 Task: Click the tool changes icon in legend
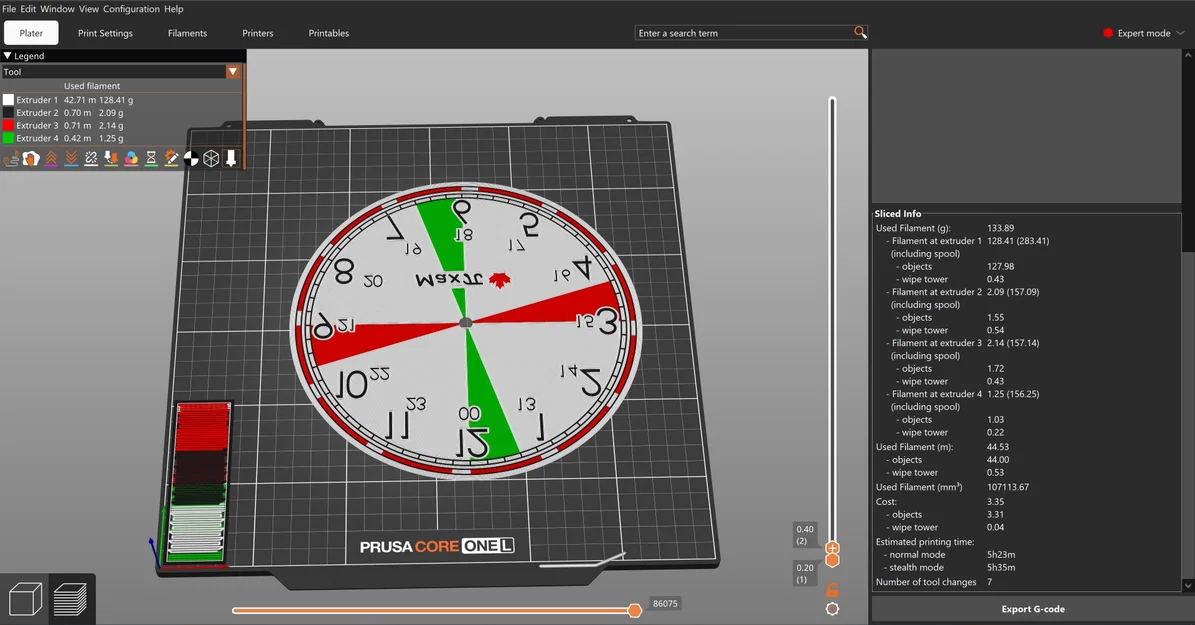point(111,159)
